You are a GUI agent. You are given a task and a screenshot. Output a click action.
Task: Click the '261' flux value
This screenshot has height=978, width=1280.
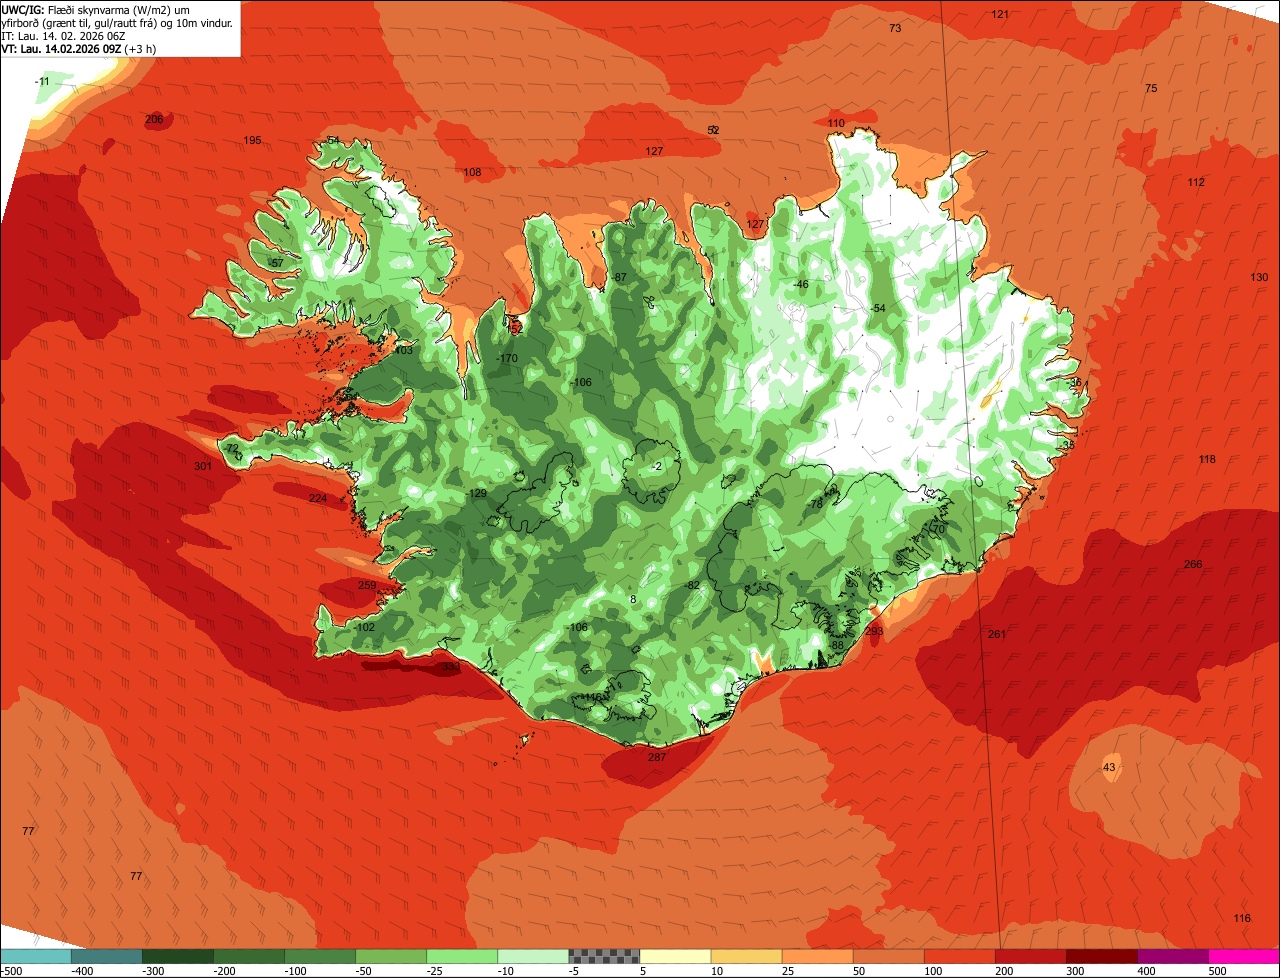997,634
